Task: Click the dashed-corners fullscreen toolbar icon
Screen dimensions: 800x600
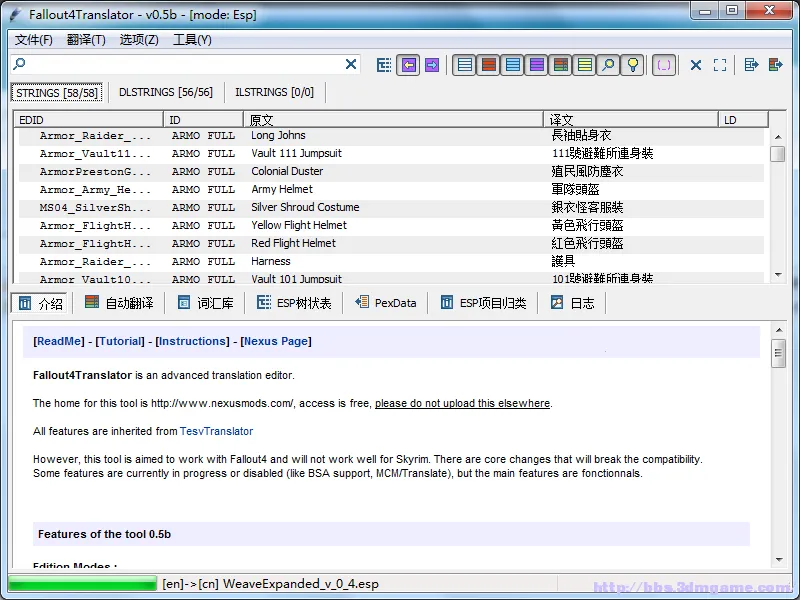Action: (720, 65)
